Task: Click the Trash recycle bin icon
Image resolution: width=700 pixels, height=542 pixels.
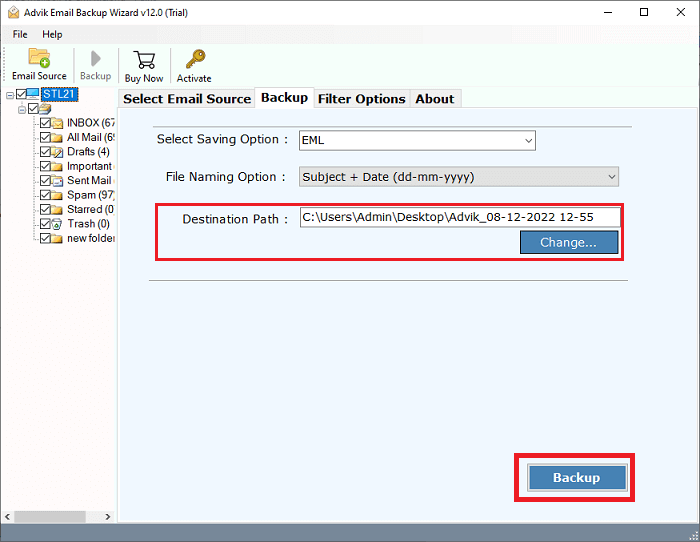Action: coord(57,224)
